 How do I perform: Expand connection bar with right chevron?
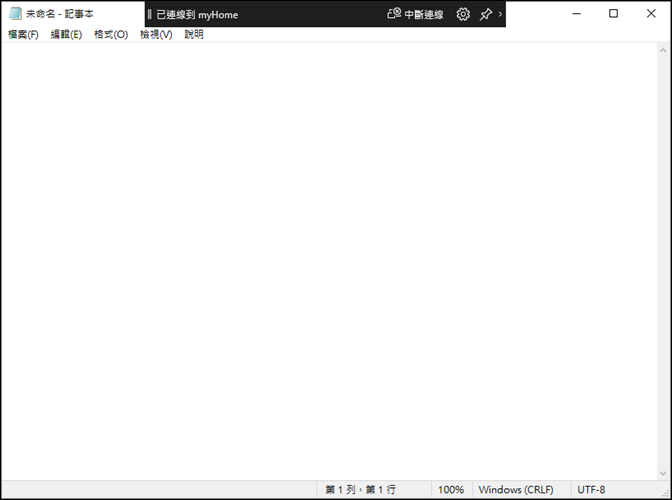point(500,14)
